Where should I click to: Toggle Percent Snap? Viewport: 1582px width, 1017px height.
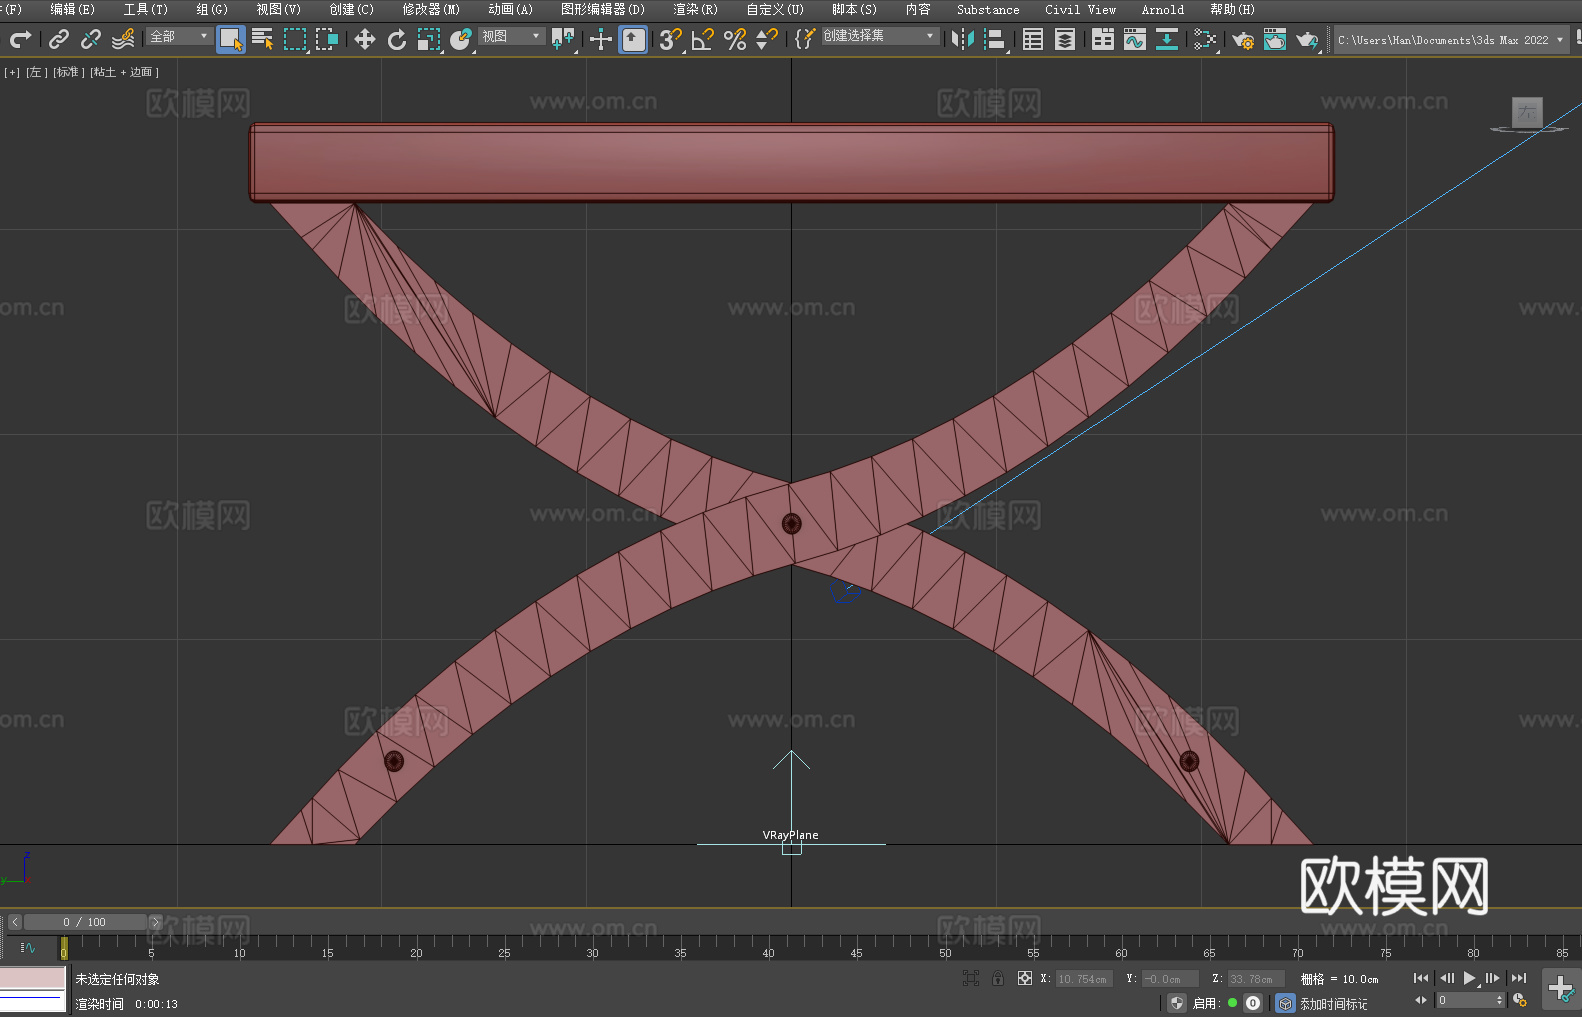735,39
